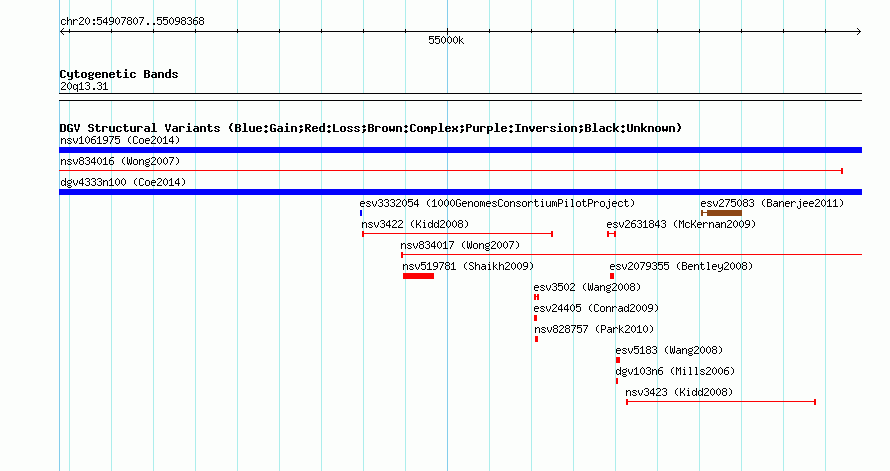The width and height of the screenshot is (890, 471).
Task: Open the nsv834017 (Wong2007) label
Action: coord(460,245)
